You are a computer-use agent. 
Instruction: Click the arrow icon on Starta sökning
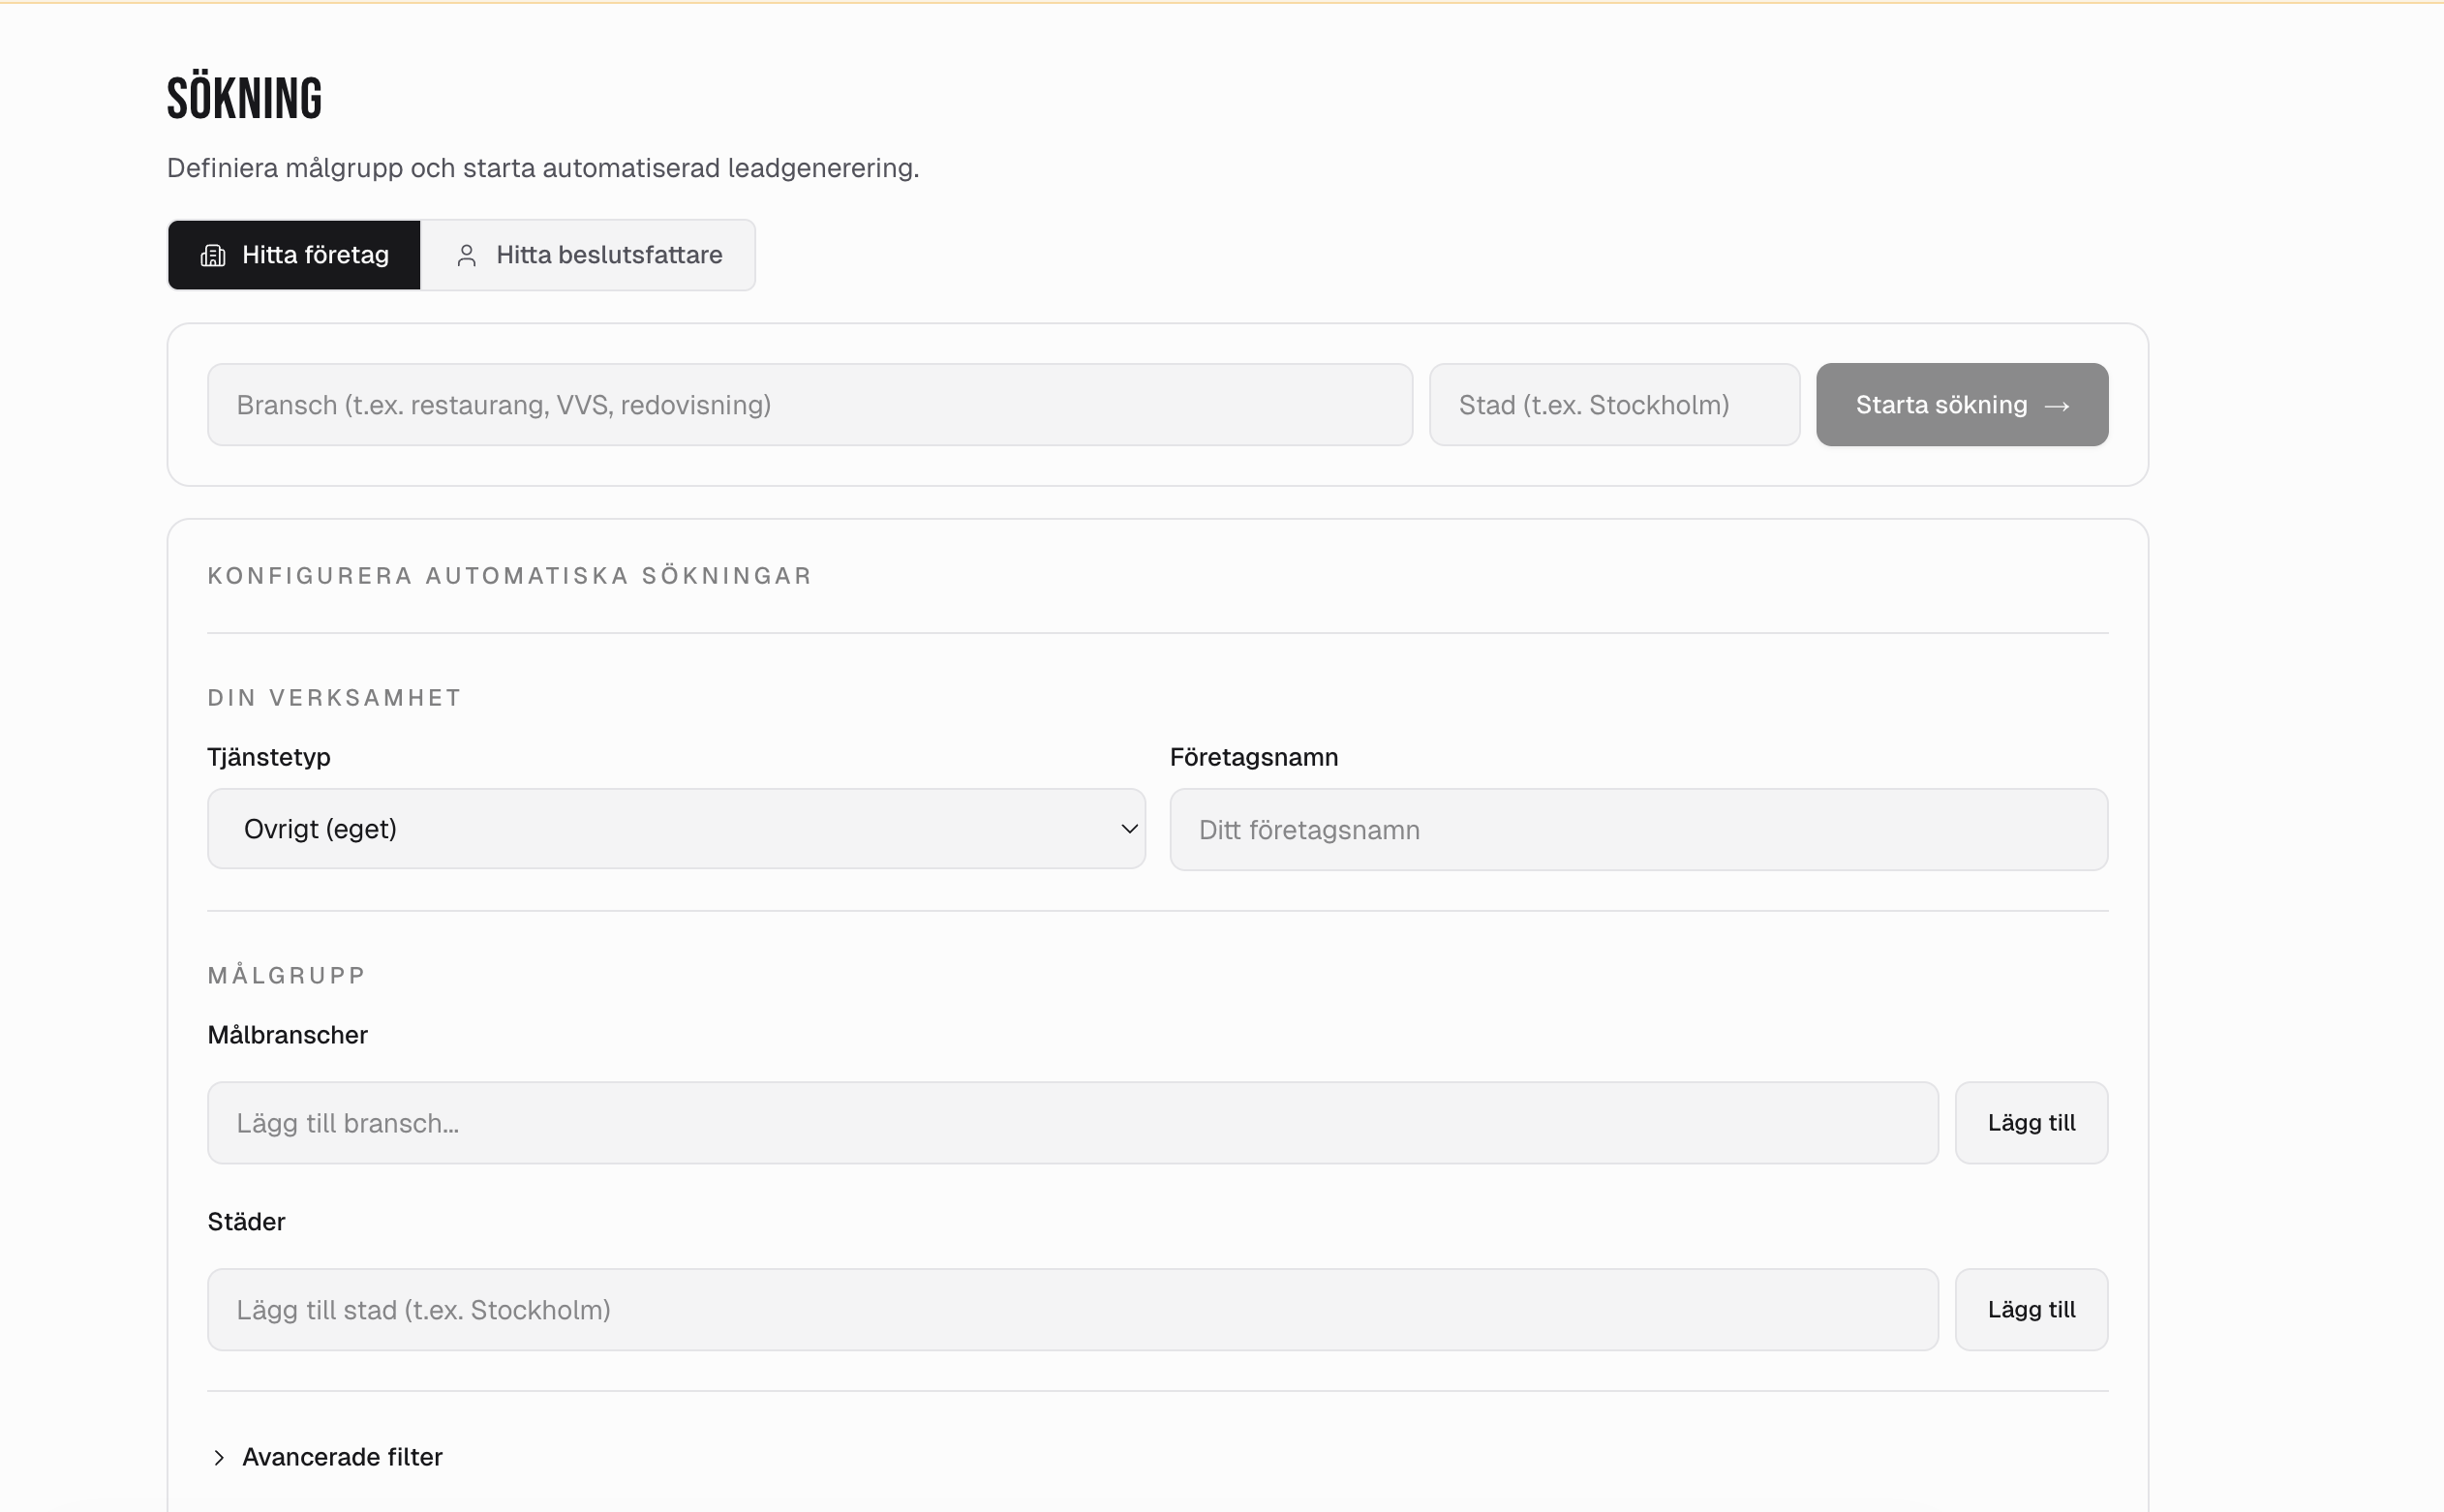click(2057, 405)
